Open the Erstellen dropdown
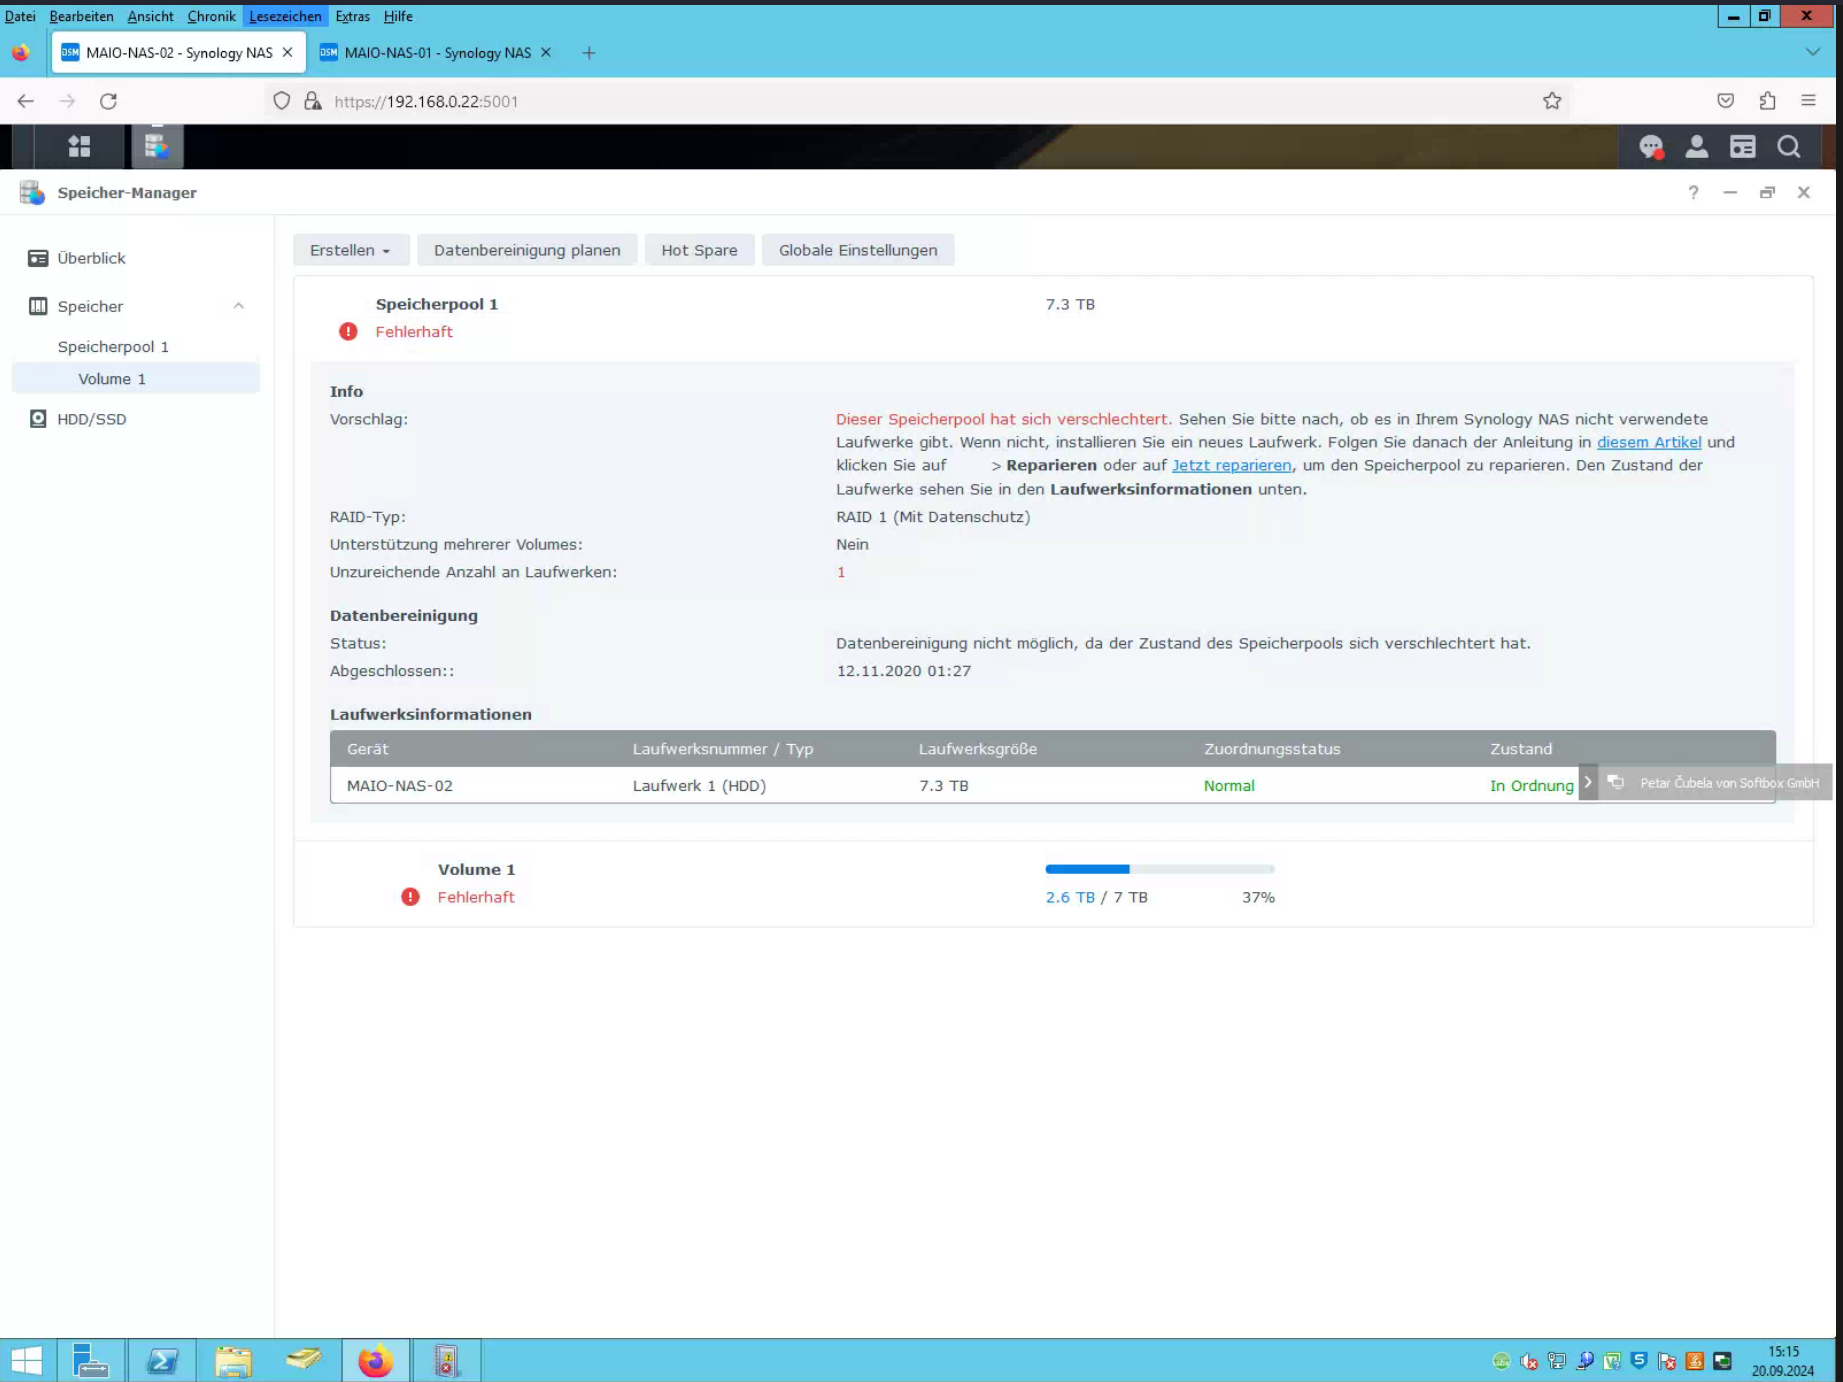The image size is (1843, 1382). point(350,250)
